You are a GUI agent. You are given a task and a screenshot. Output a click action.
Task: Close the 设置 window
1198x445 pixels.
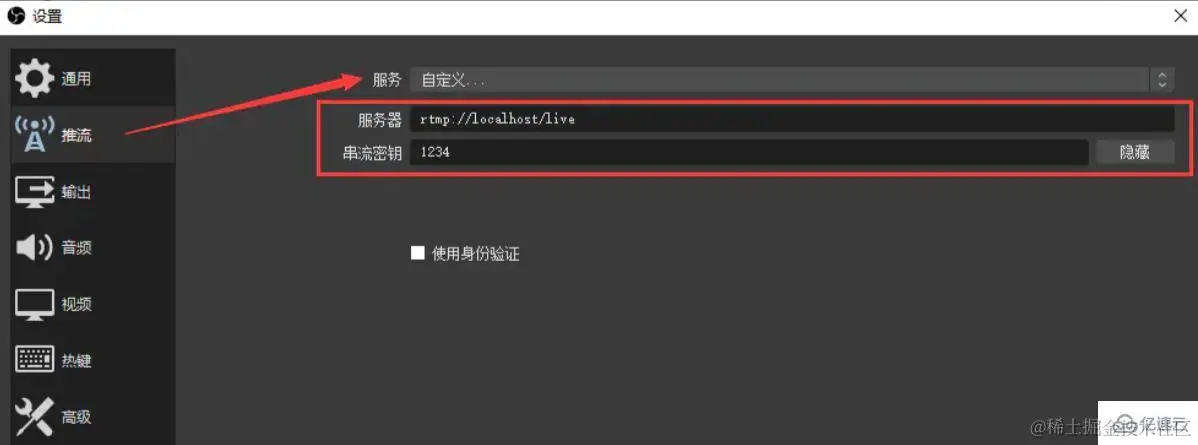click(x=1180, y=16)
